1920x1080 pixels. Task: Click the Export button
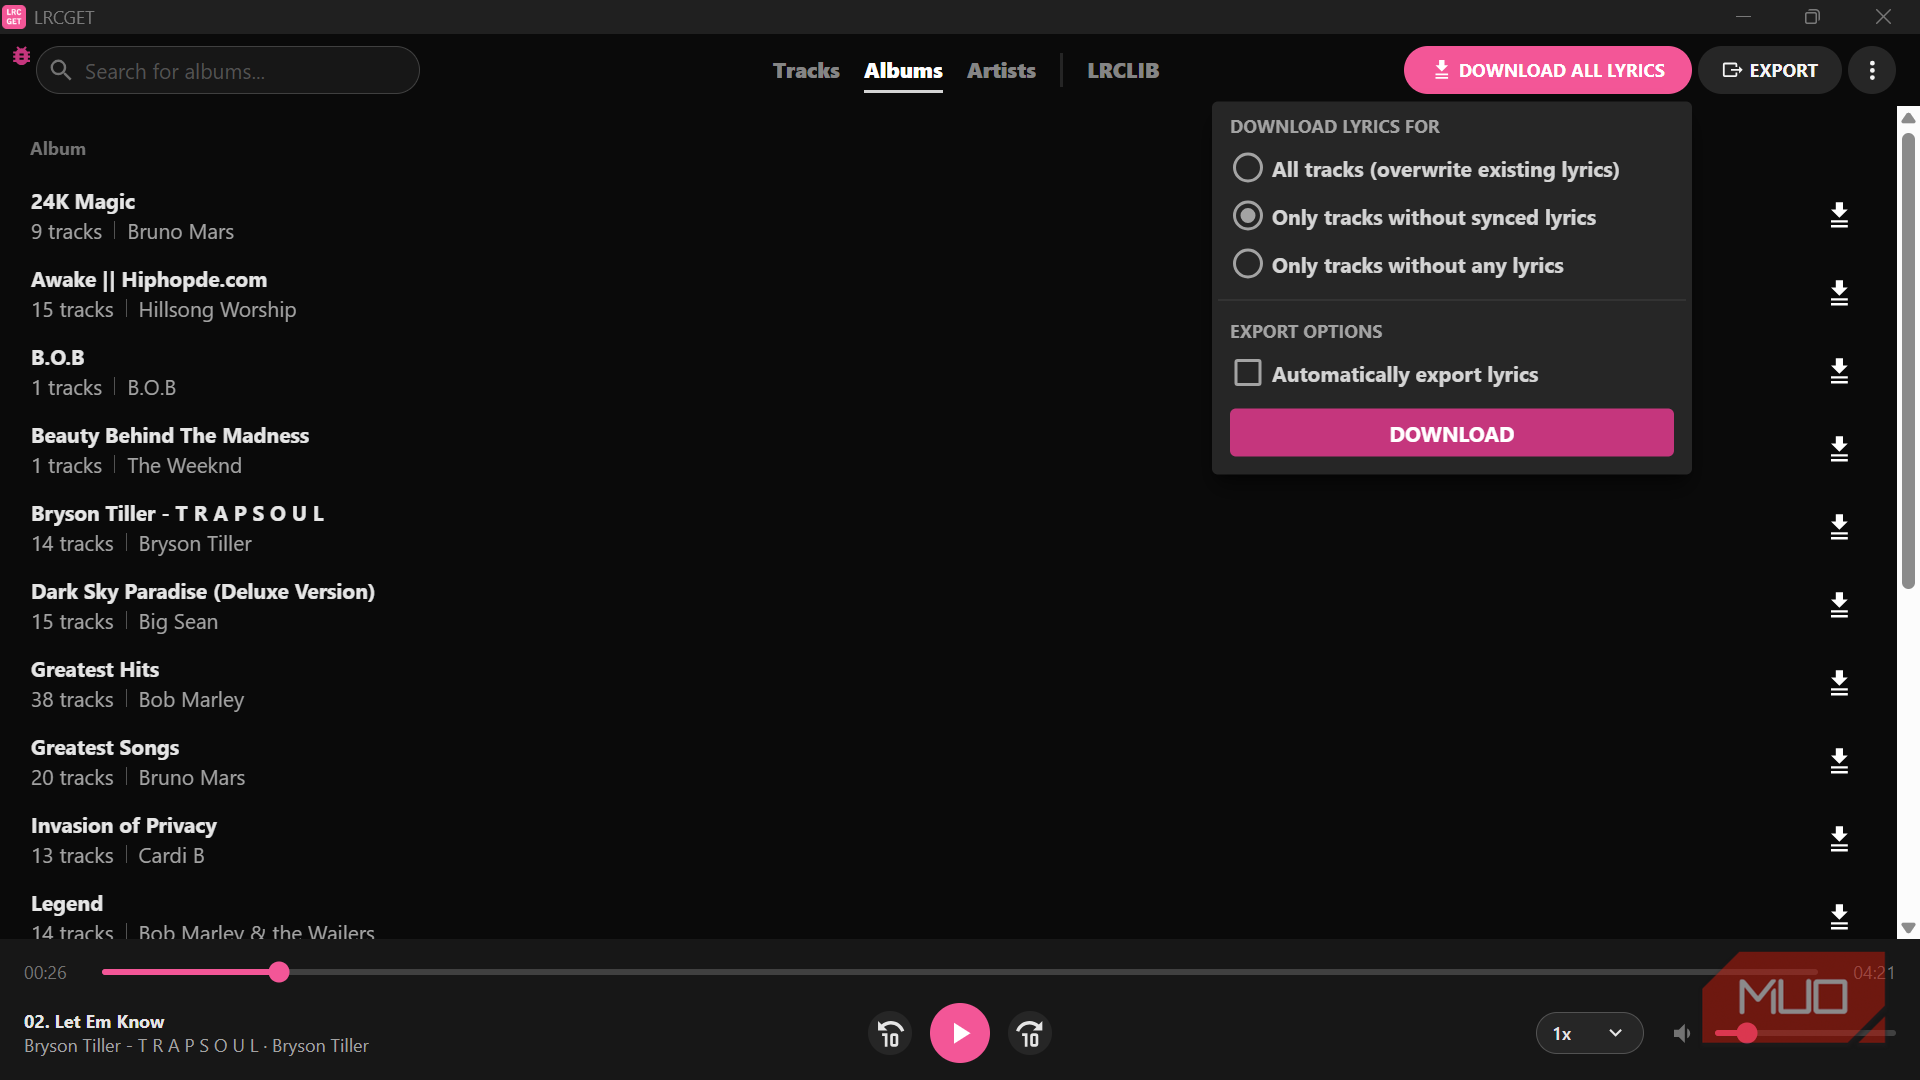pyautogui.click(x=1769, y=70)
